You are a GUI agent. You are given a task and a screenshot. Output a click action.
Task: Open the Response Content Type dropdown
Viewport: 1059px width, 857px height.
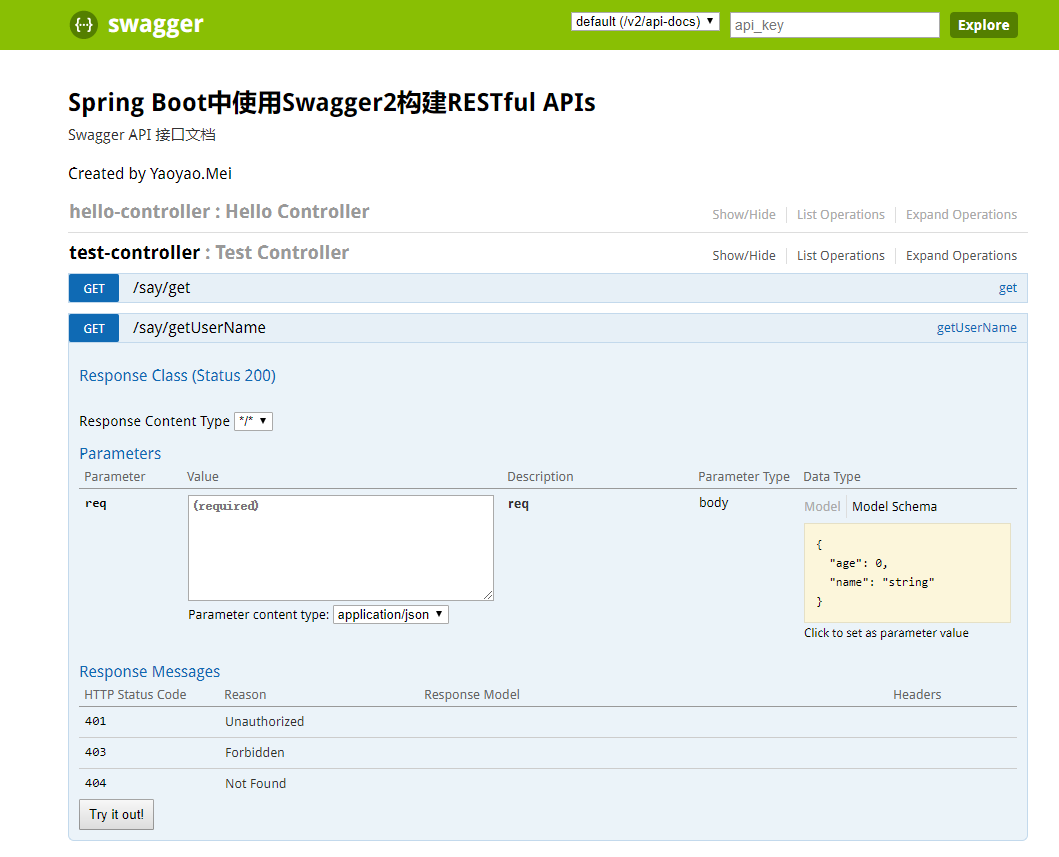click(x=253, y=421)
